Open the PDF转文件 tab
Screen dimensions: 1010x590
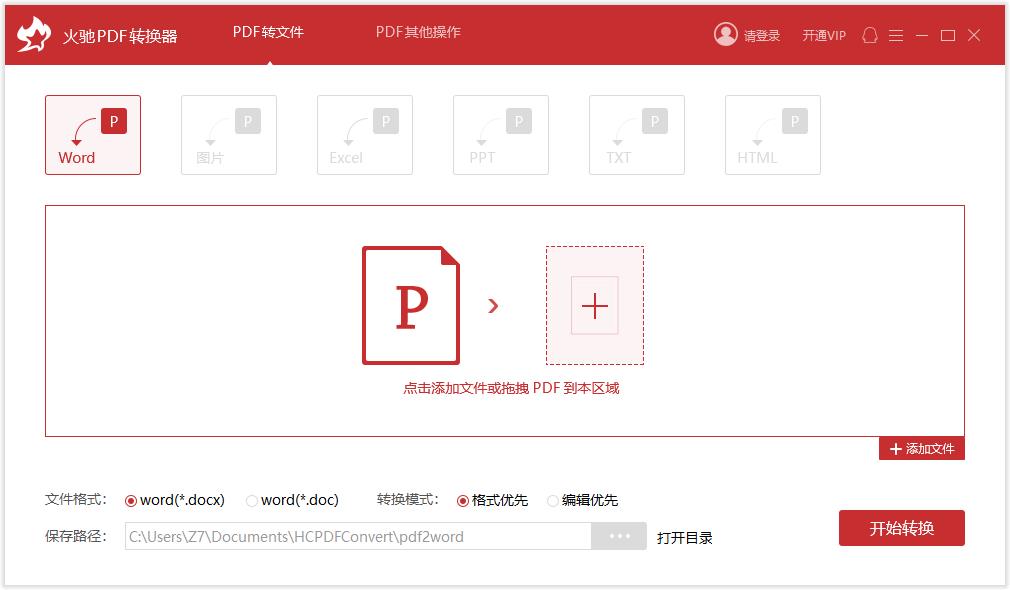(x=270, y=32)
